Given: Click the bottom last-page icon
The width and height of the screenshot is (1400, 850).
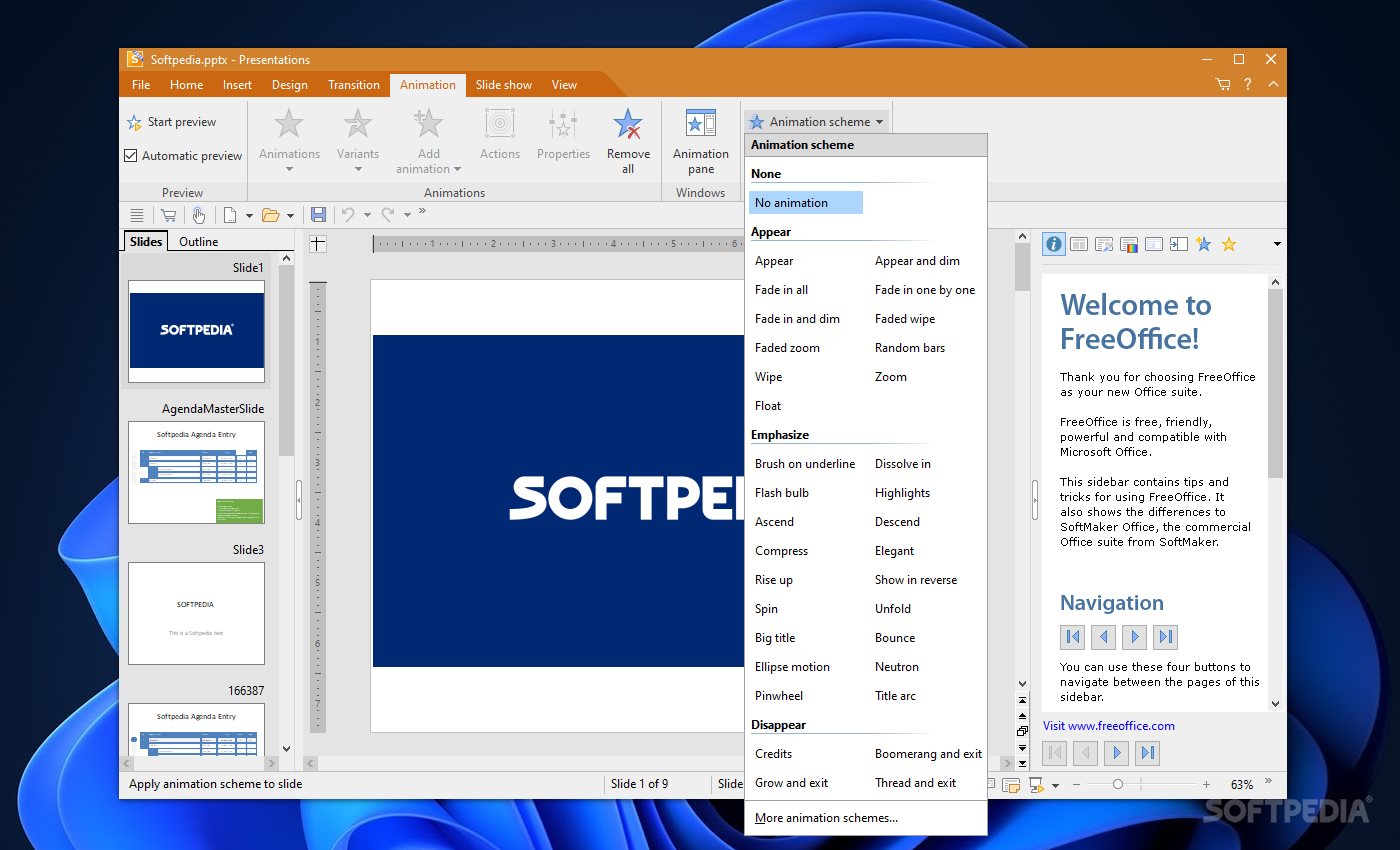Looking at the screenshot, I should click(1148, 753).
